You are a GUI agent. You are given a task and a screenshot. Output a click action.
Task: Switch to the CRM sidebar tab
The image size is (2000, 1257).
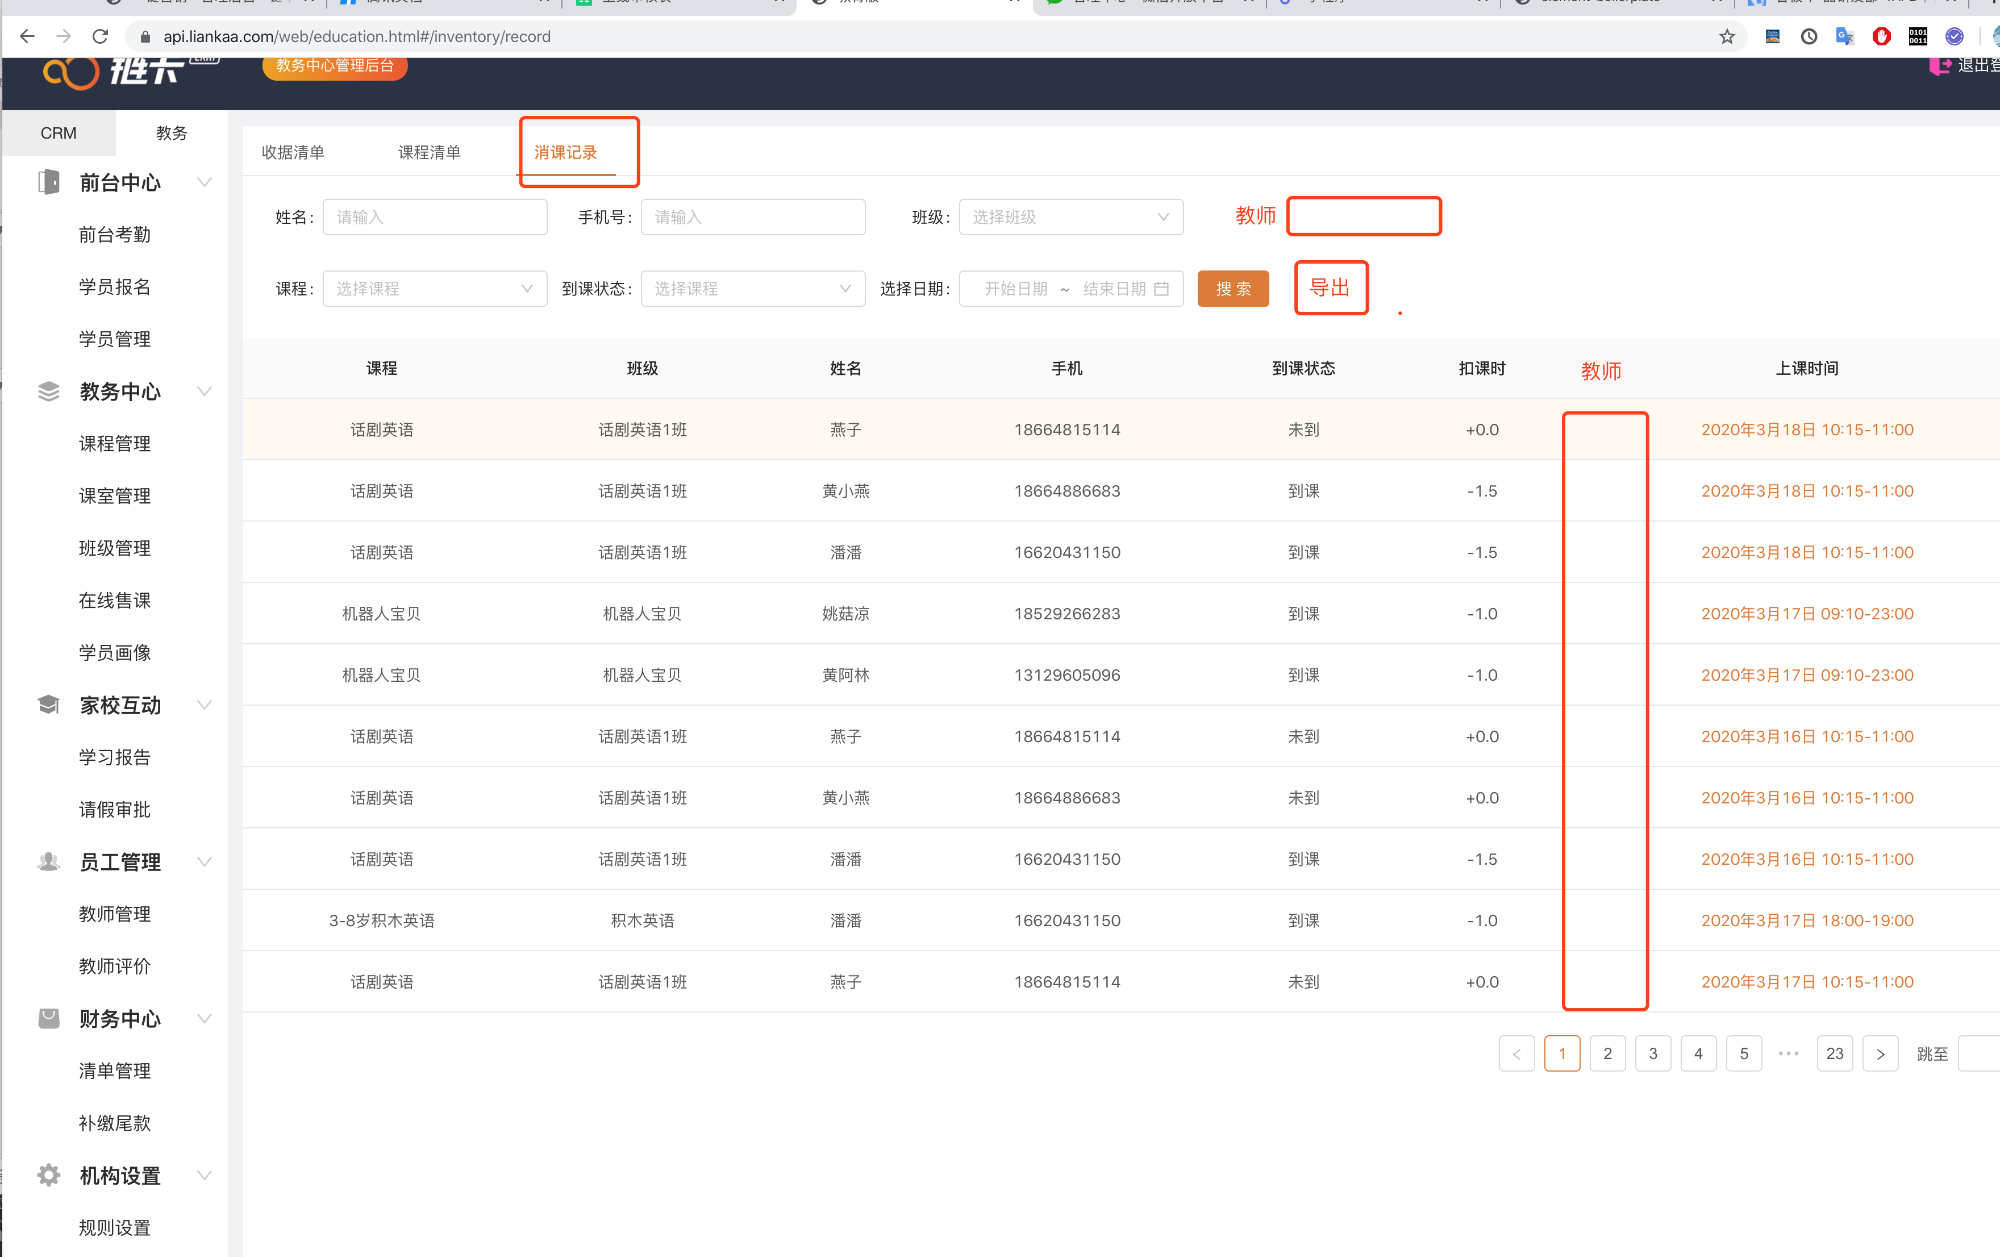(58, 133)
